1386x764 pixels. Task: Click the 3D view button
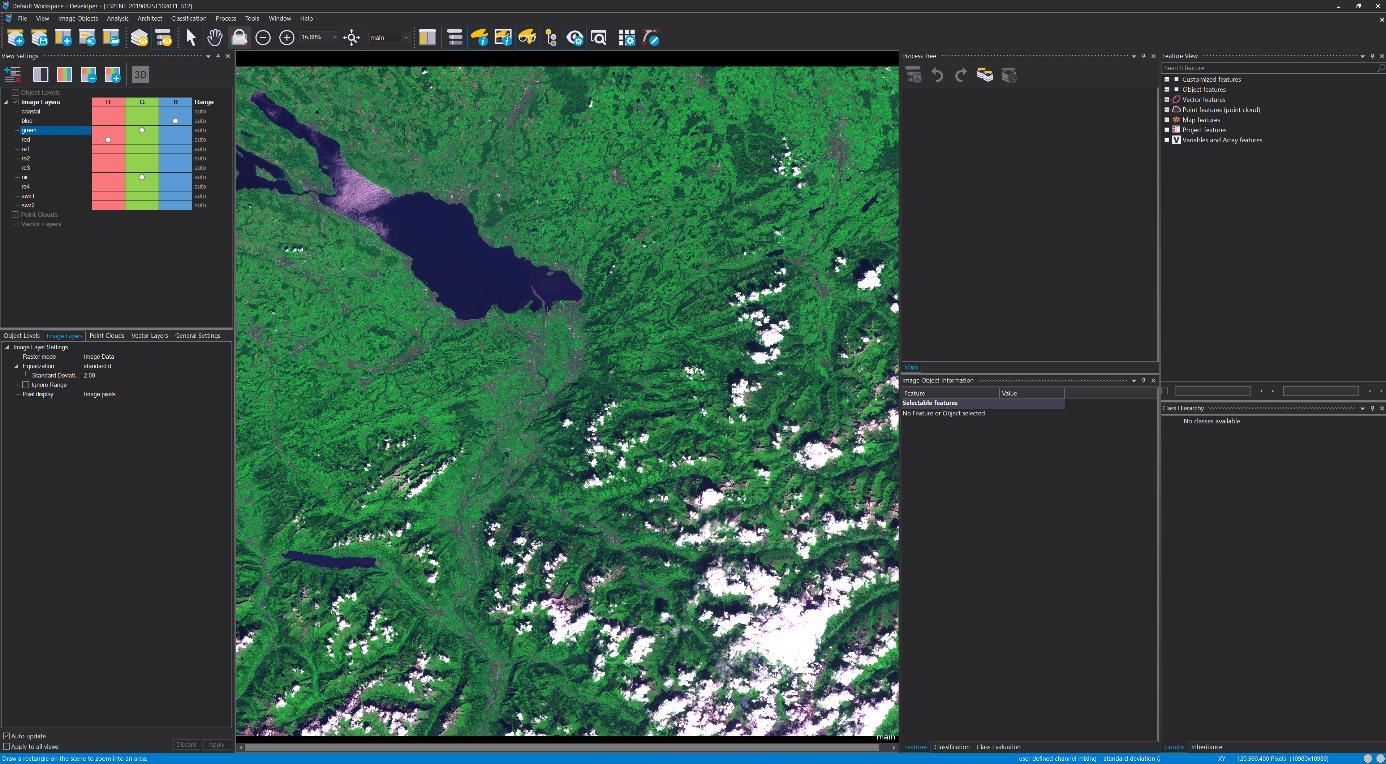pos(140,74)
